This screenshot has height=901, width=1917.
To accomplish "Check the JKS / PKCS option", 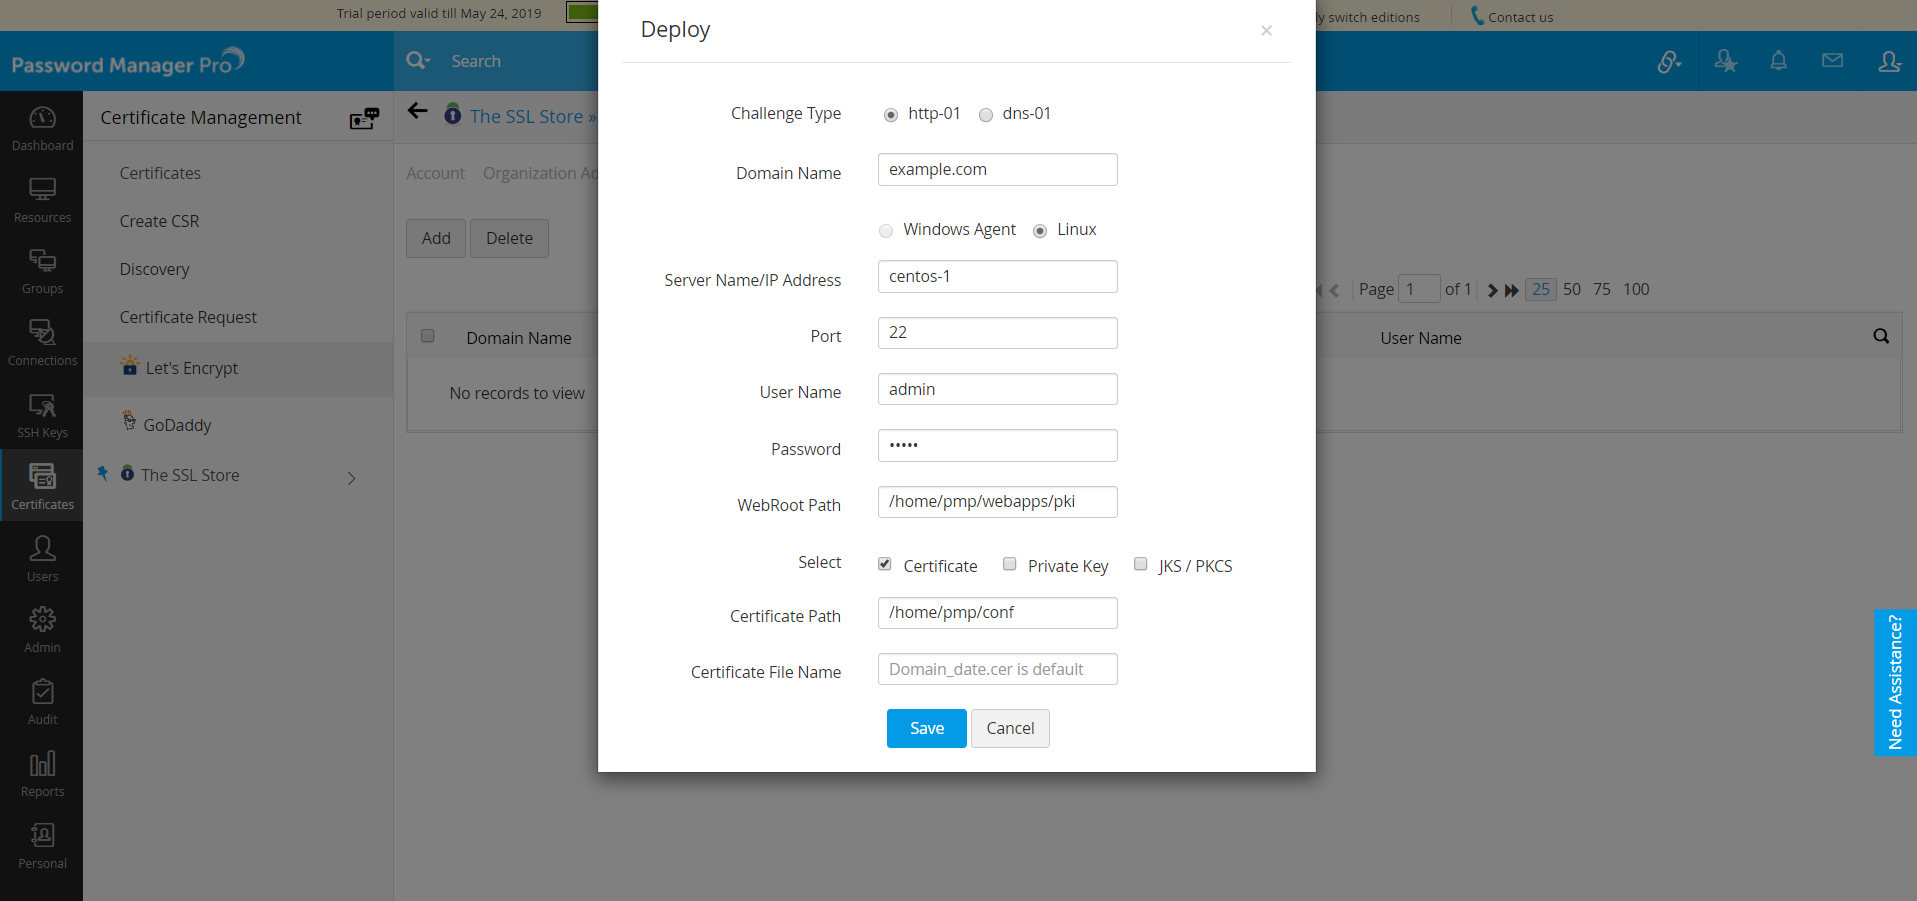I will (x=1141, y=564).
